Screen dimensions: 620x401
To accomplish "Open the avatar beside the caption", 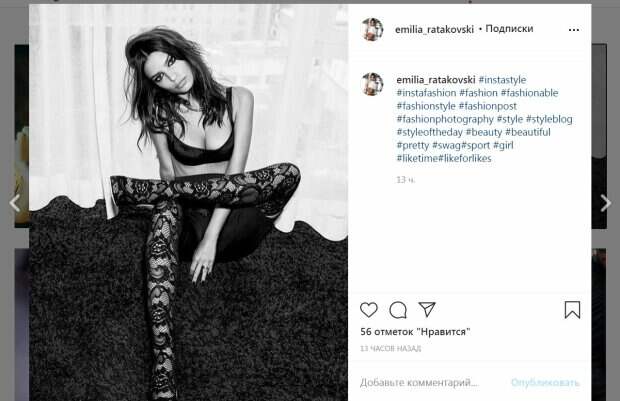I will pyautogui.click(x=372, y=84).
